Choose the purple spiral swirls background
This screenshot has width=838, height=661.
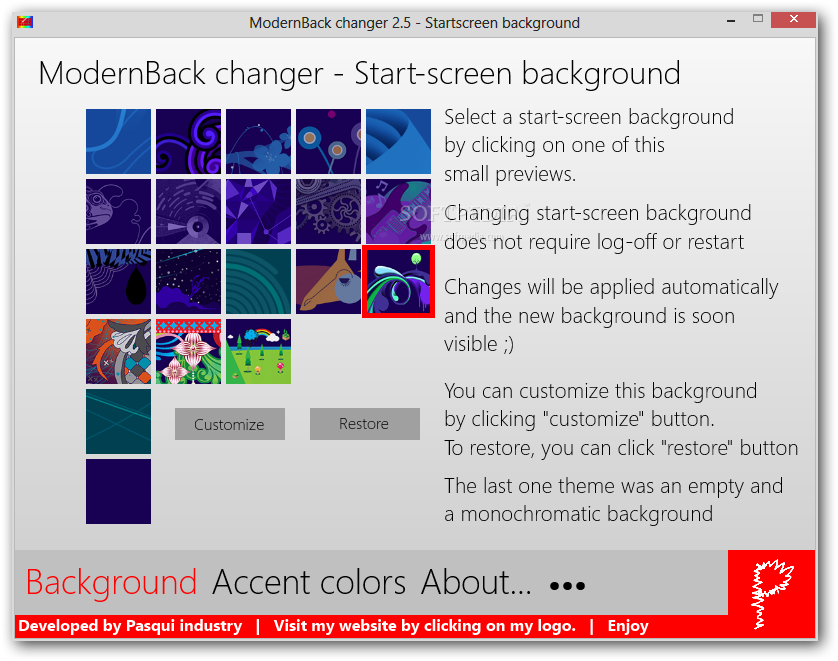point(188,142)
